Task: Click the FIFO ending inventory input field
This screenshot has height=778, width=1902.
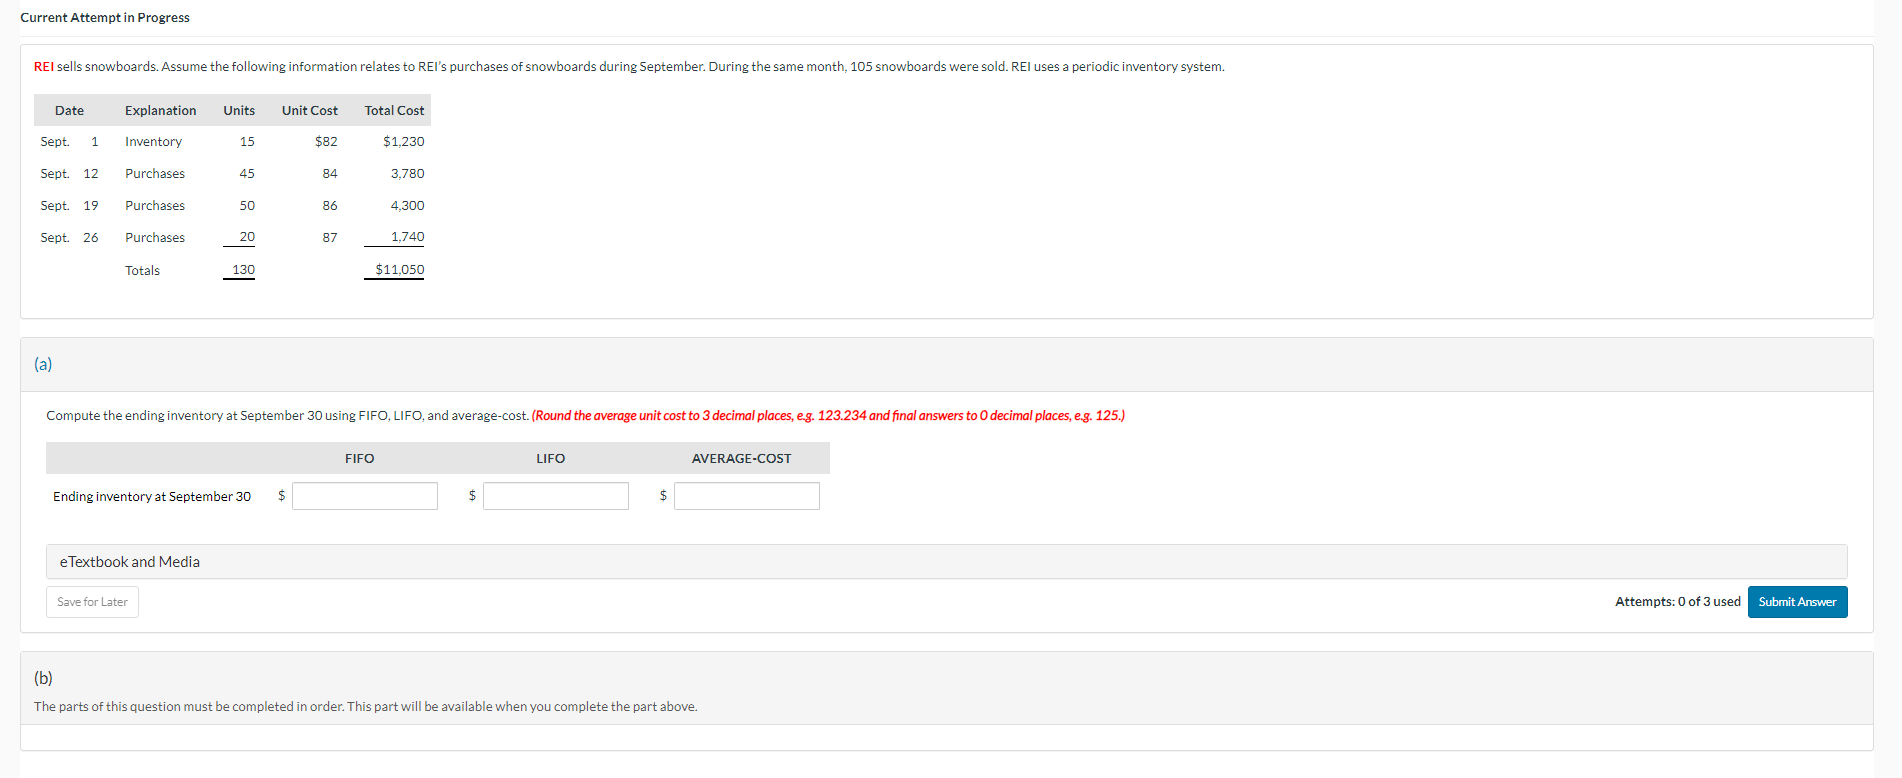Action: click(365, 496)
